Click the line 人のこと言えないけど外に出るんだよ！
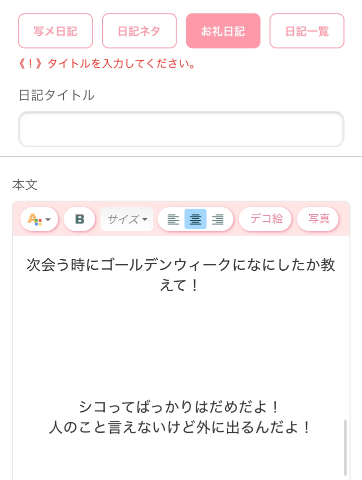362x480 pixels. pyautogui.click(x=180, y=427)
